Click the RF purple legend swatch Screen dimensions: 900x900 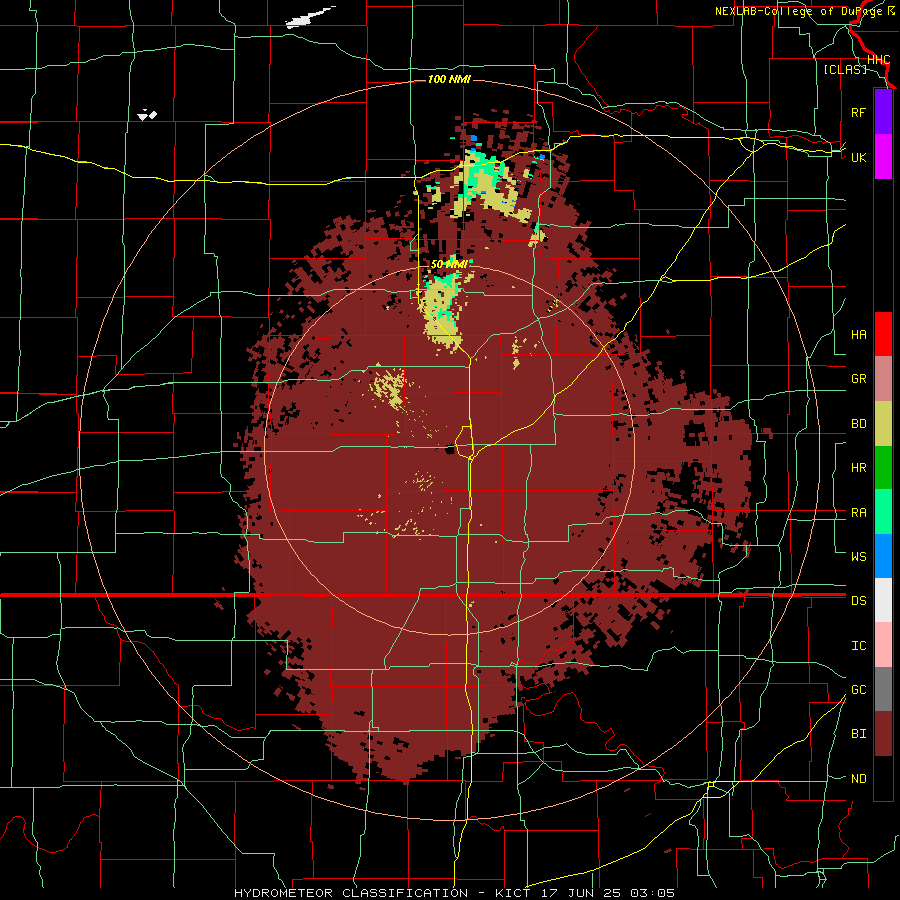(883, 112)
